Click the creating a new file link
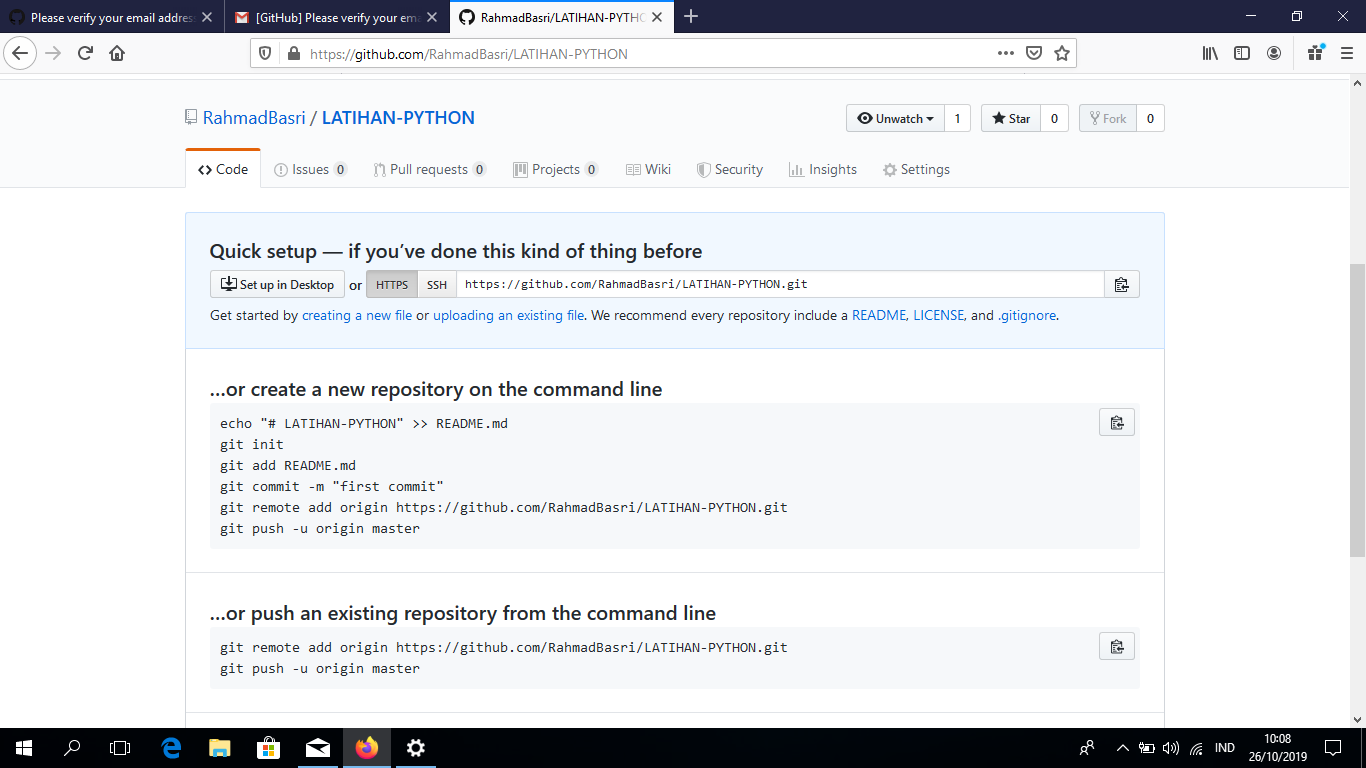The image size is (1366, 768). point(357,315)
